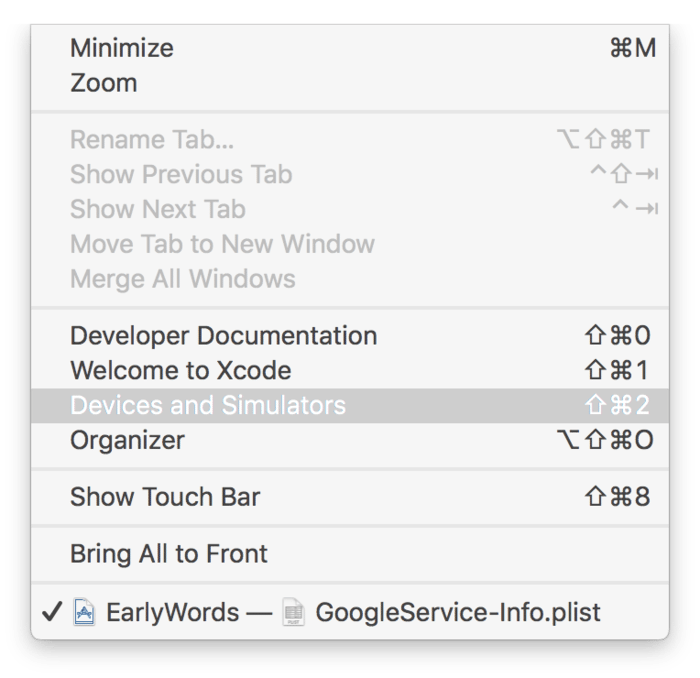Image resolution: width=700 pixels, height=678 pixels.
Task: Click Show Next Tab
Action: (x=158, y=209)
